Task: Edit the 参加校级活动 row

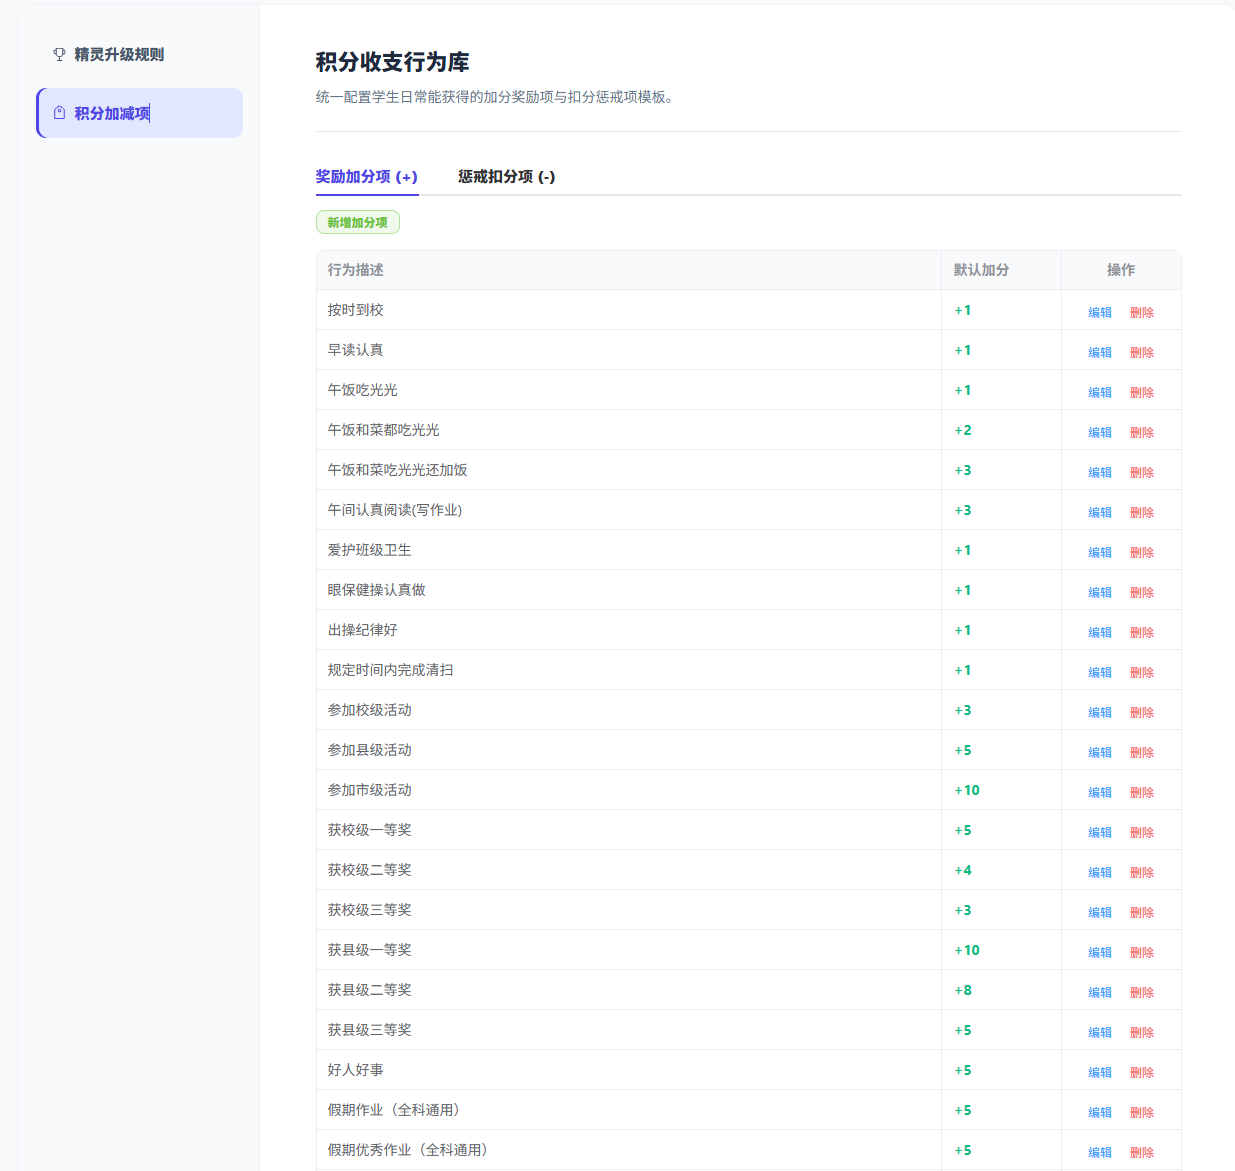Action: pos(1100,712)
